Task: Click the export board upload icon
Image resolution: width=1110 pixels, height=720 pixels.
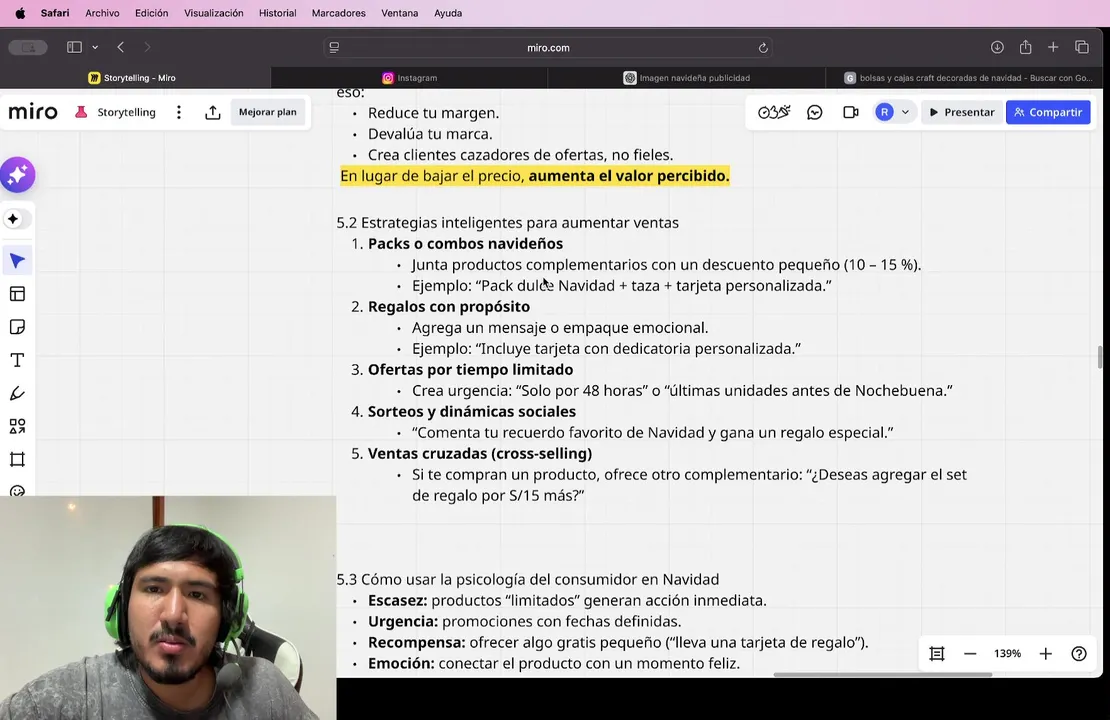Action: click(x=212, y=112)
